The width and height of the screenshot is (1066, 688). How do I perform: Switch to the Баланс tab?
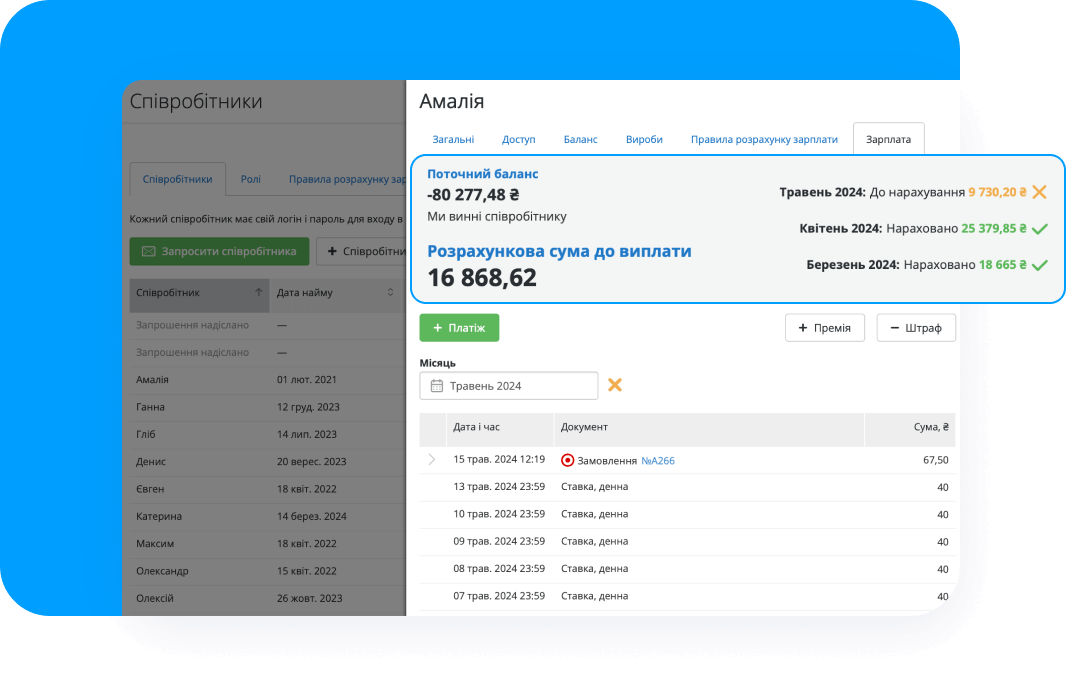[x=580, y=140]
